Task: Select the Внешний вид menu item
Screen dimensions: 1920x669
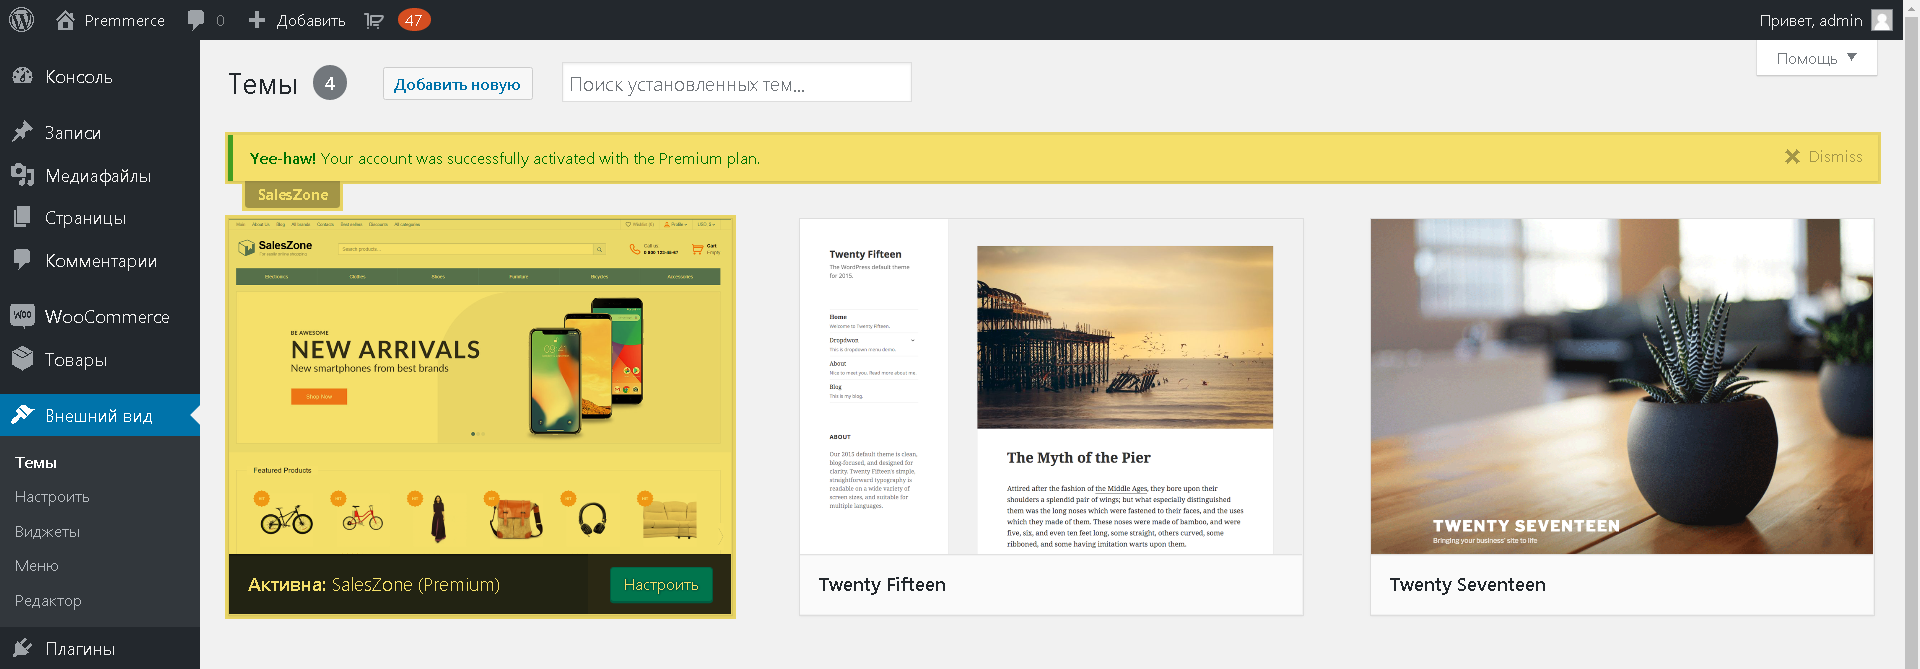Action: (100, 415)
